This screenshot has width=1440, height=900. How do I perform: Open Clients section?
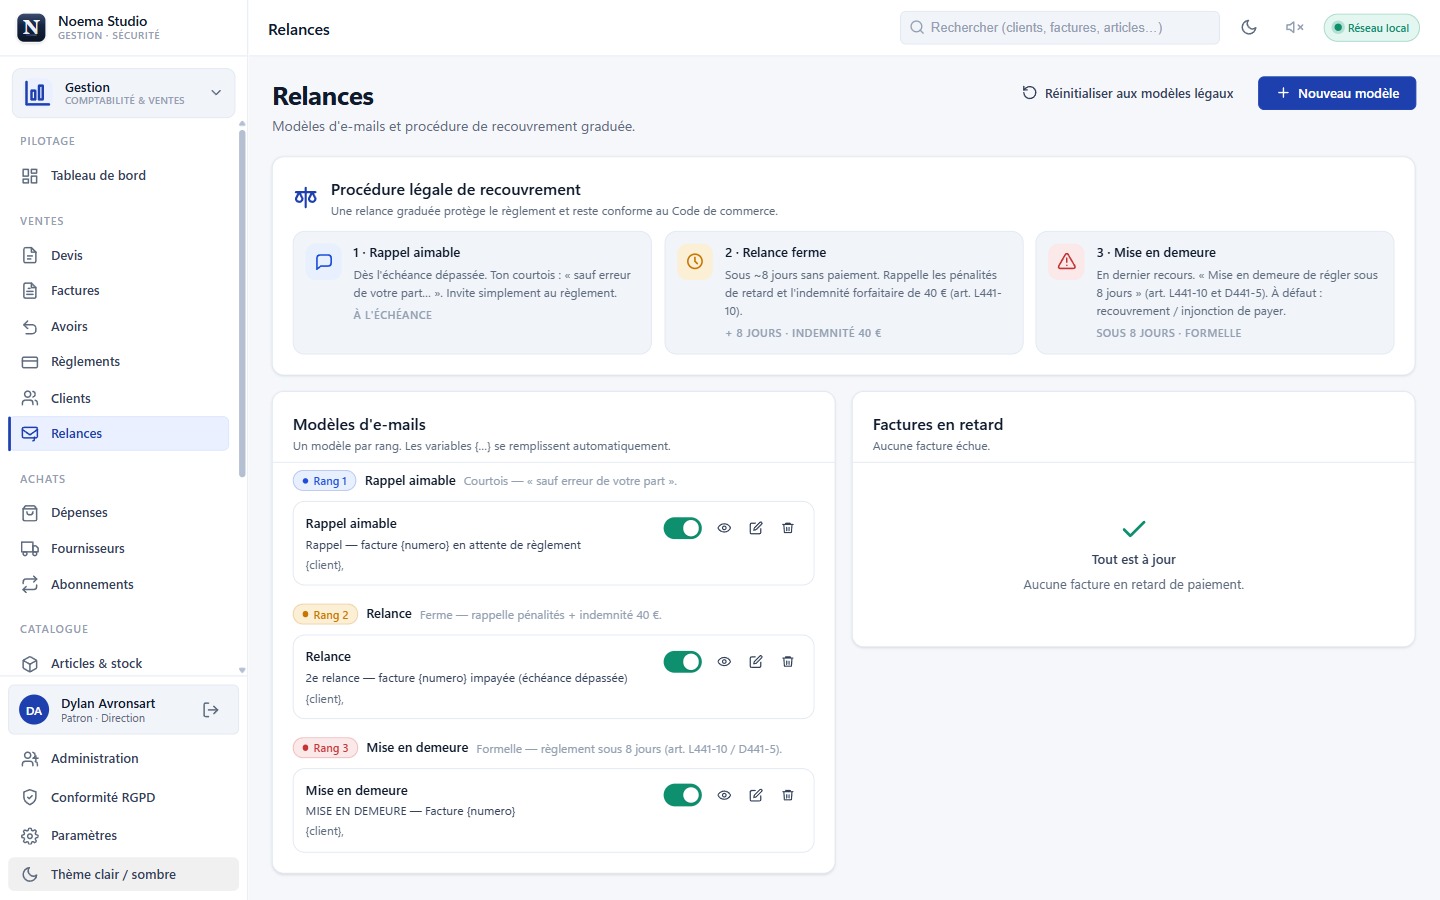118,398
